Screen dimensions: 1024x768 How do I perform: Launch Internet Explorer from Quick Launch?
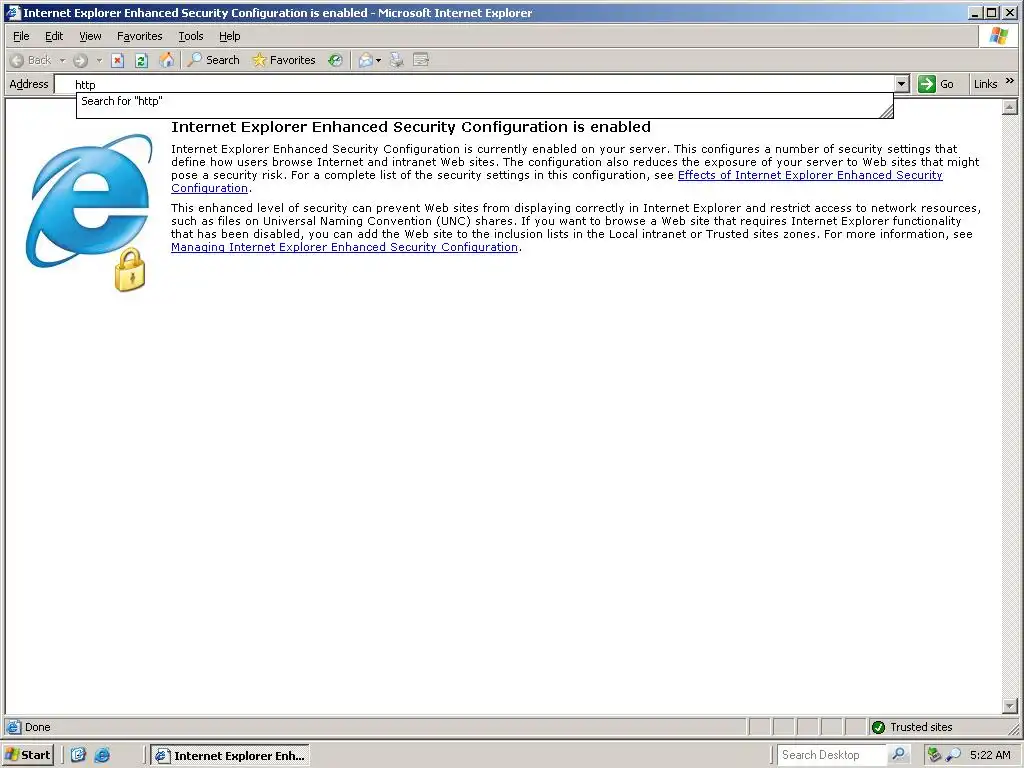[102, 755]
